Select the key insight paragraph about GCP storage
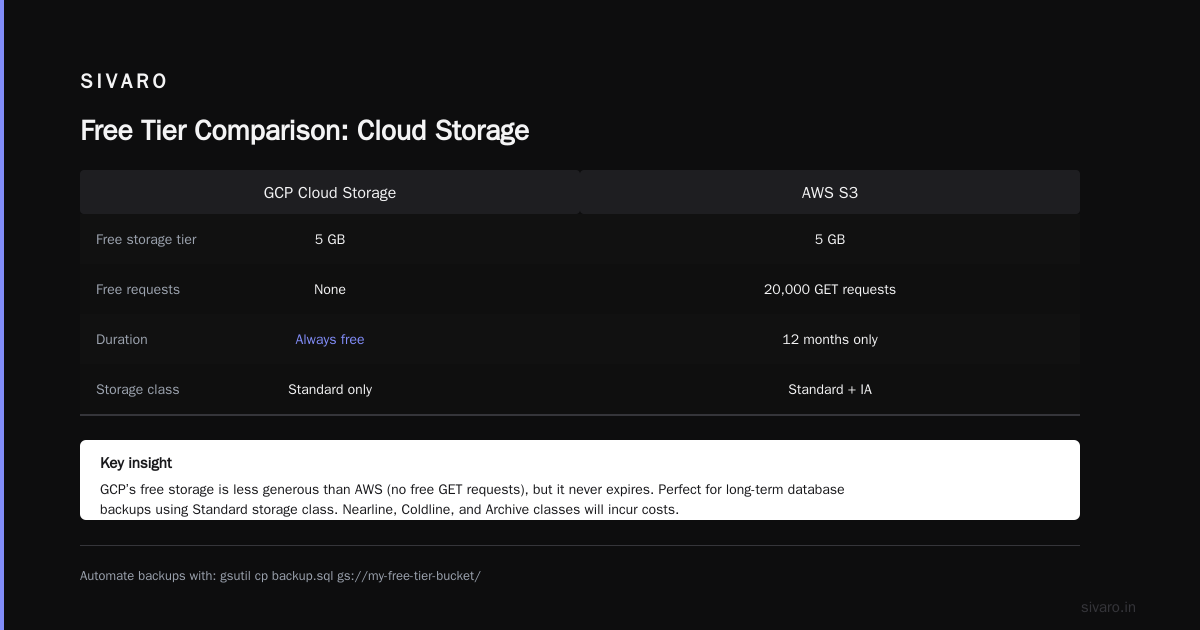This screenshot has width=1200, height=630. (x=472, y=500)
